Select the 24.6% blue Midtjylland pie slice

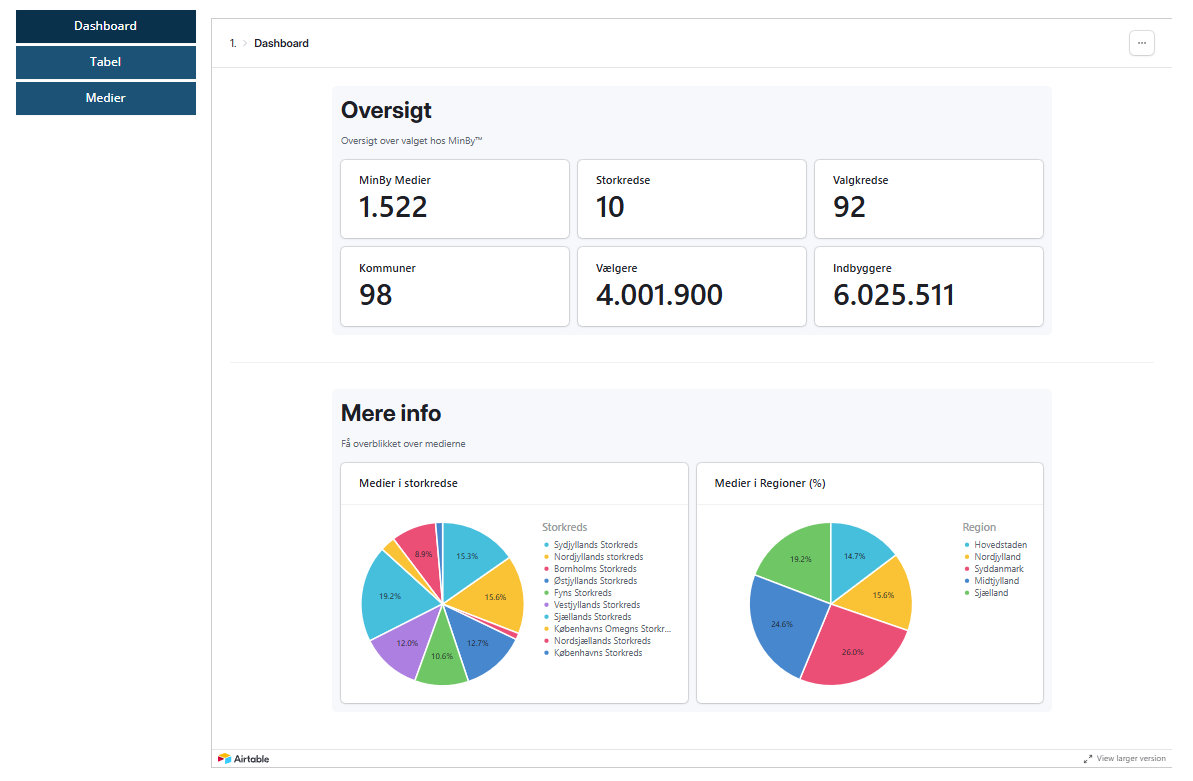pos(783,622)
